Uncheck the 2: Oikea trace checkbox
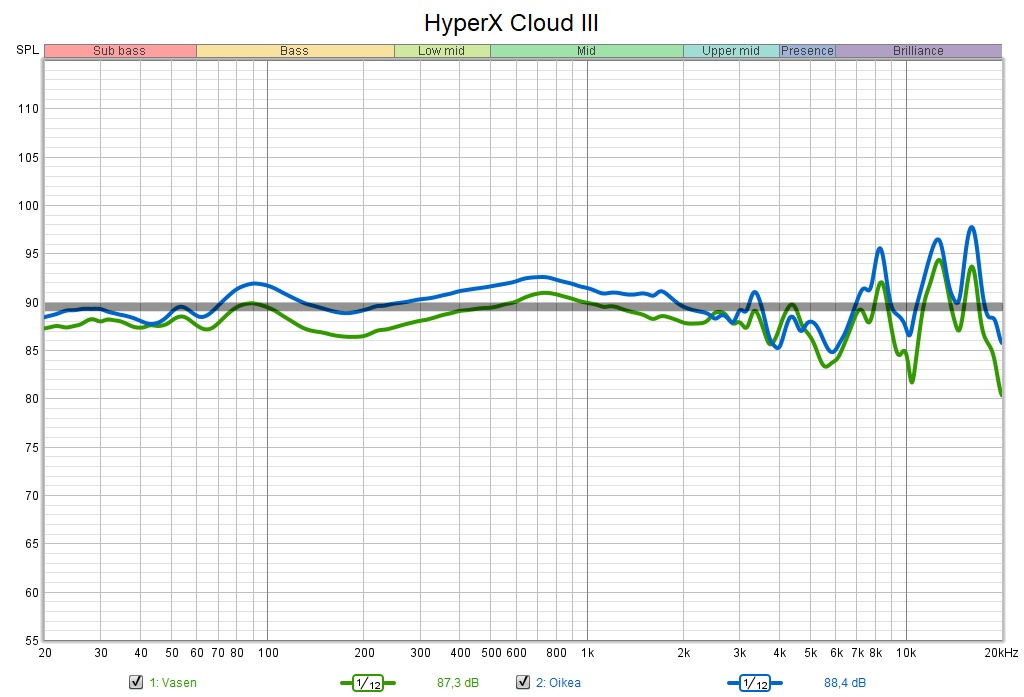The image size is (1024, 697). click(x=522, y=682)
